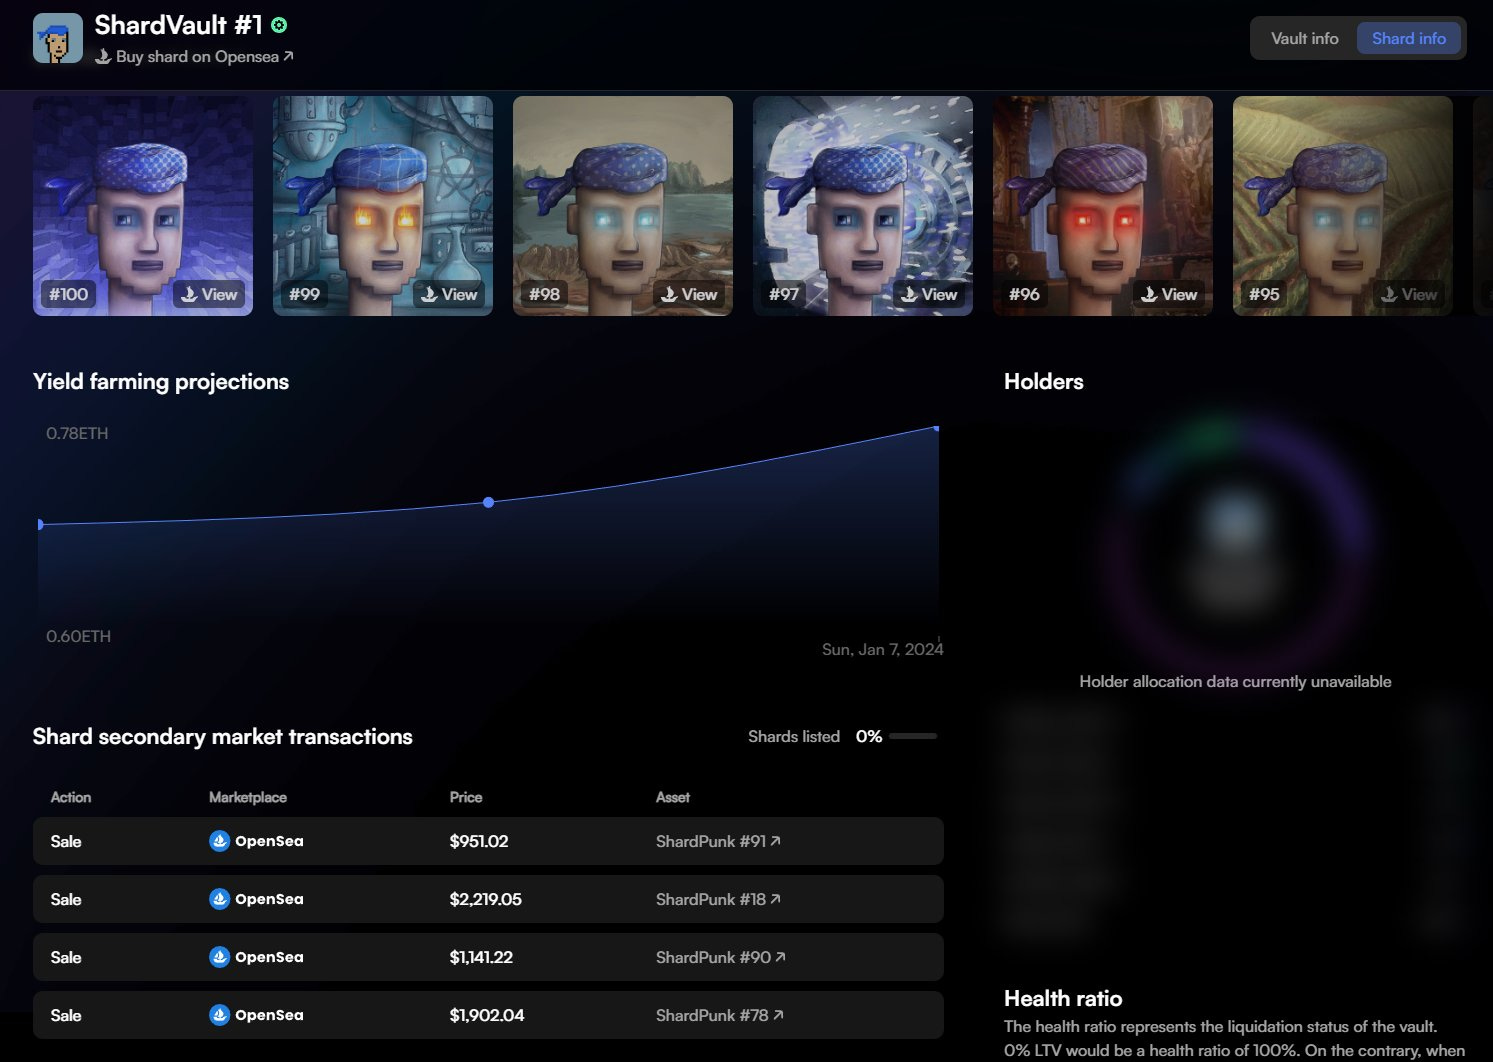The width and height of the screenshot is (1493, 1062).
Task: Click the OpenSea icon in the $1,141.22 row
Action: [219, 957]
